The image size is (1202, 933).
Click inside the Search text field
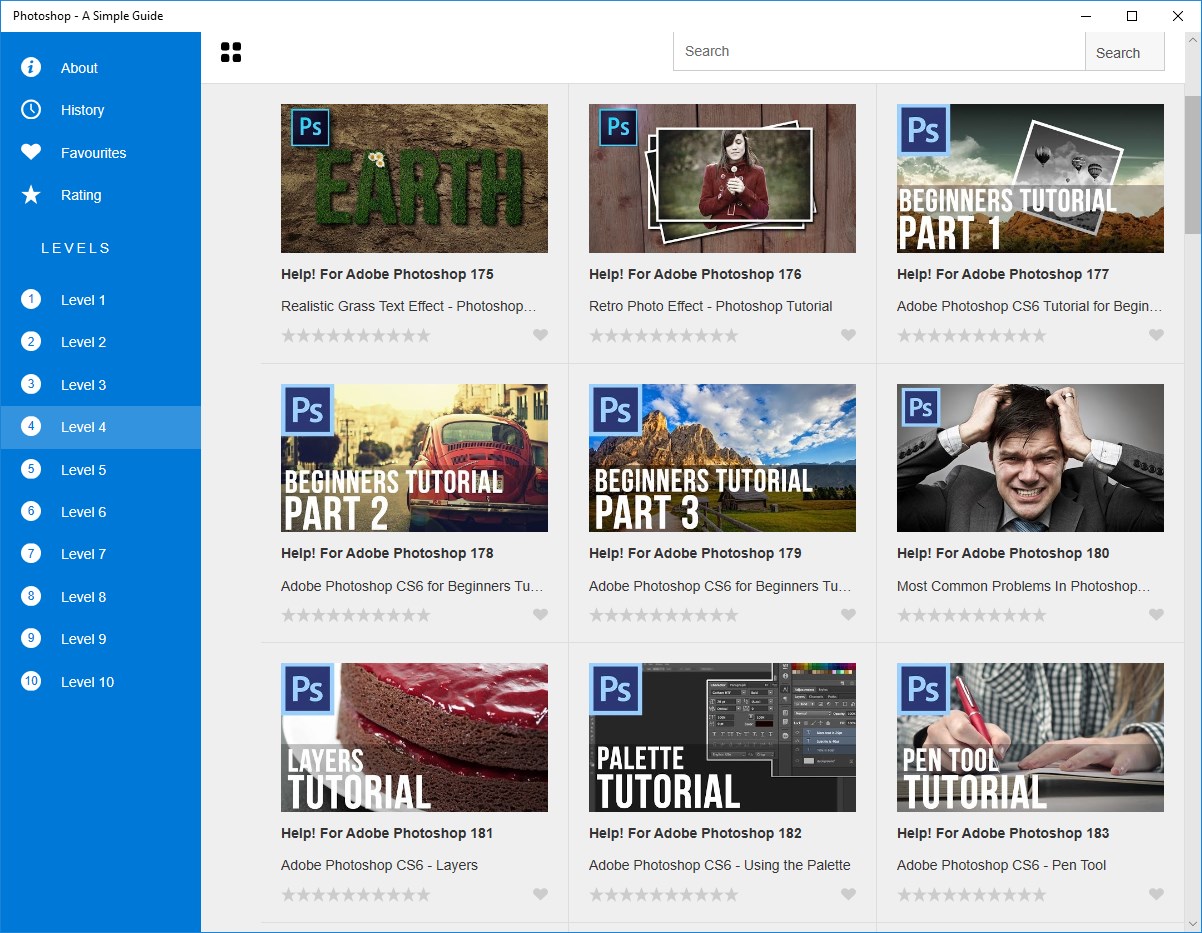[x=879, y=52]
